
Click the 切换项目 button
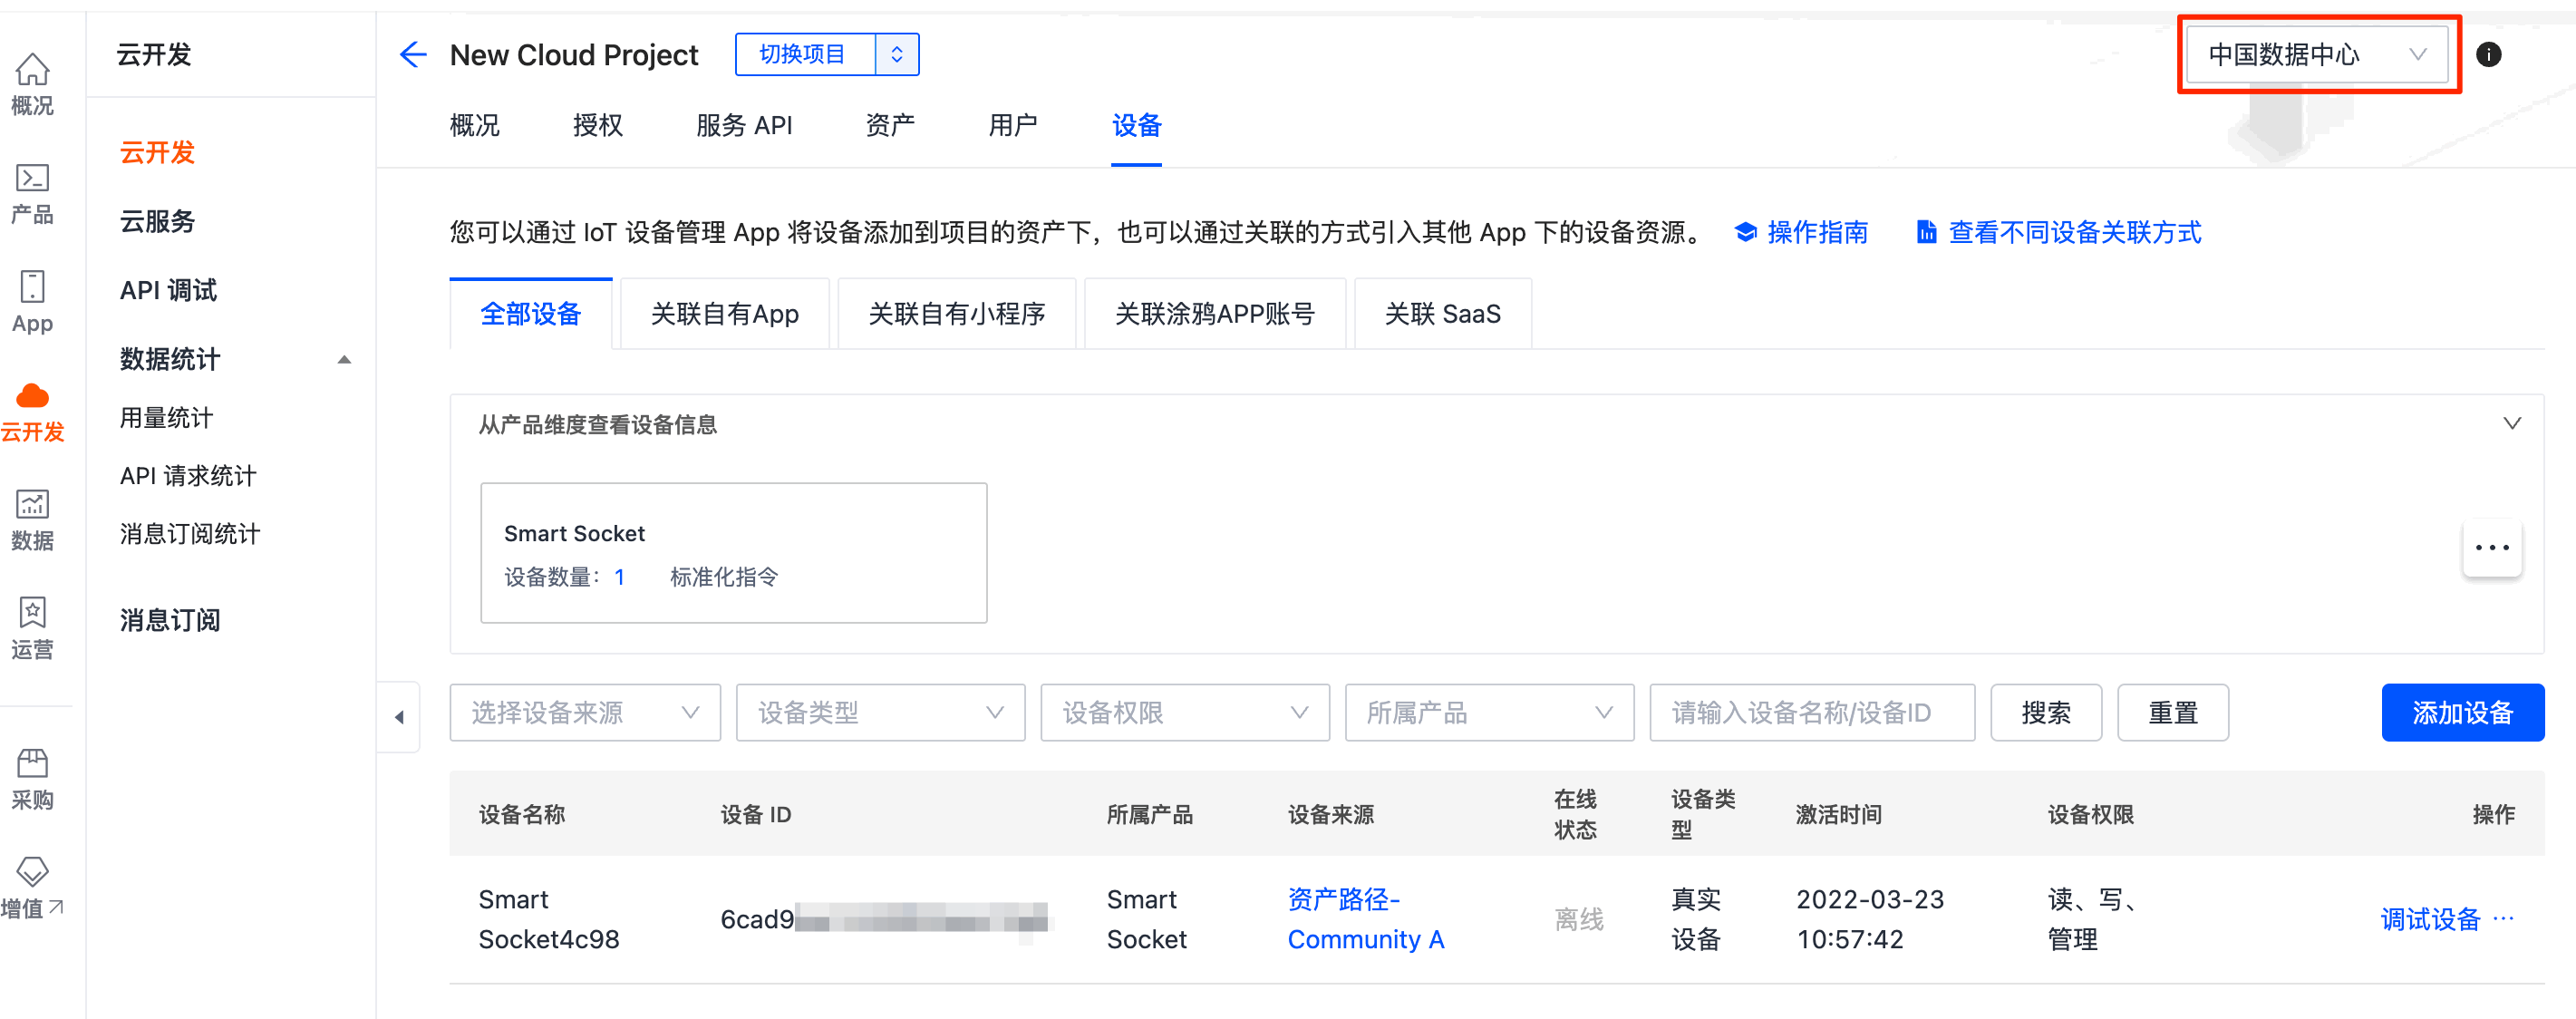(x=803, y=54)
